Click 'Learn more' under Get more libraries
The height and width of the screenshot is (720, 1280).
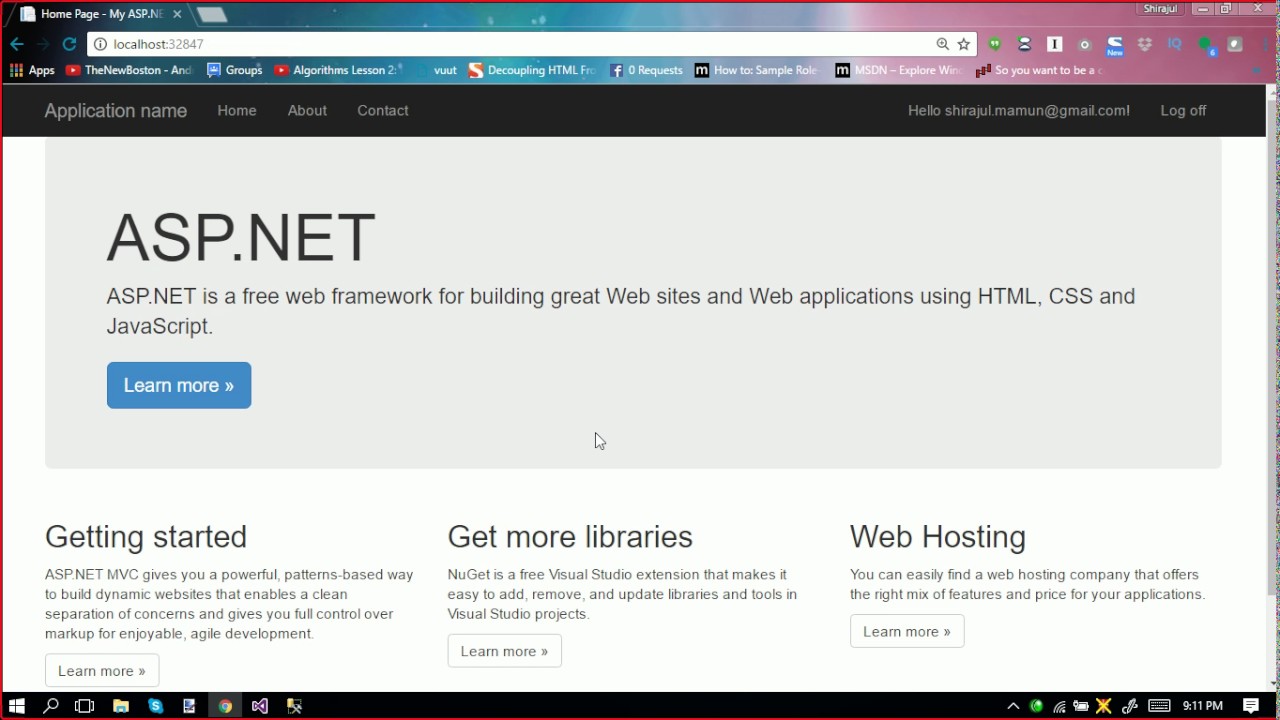[504, 651]
